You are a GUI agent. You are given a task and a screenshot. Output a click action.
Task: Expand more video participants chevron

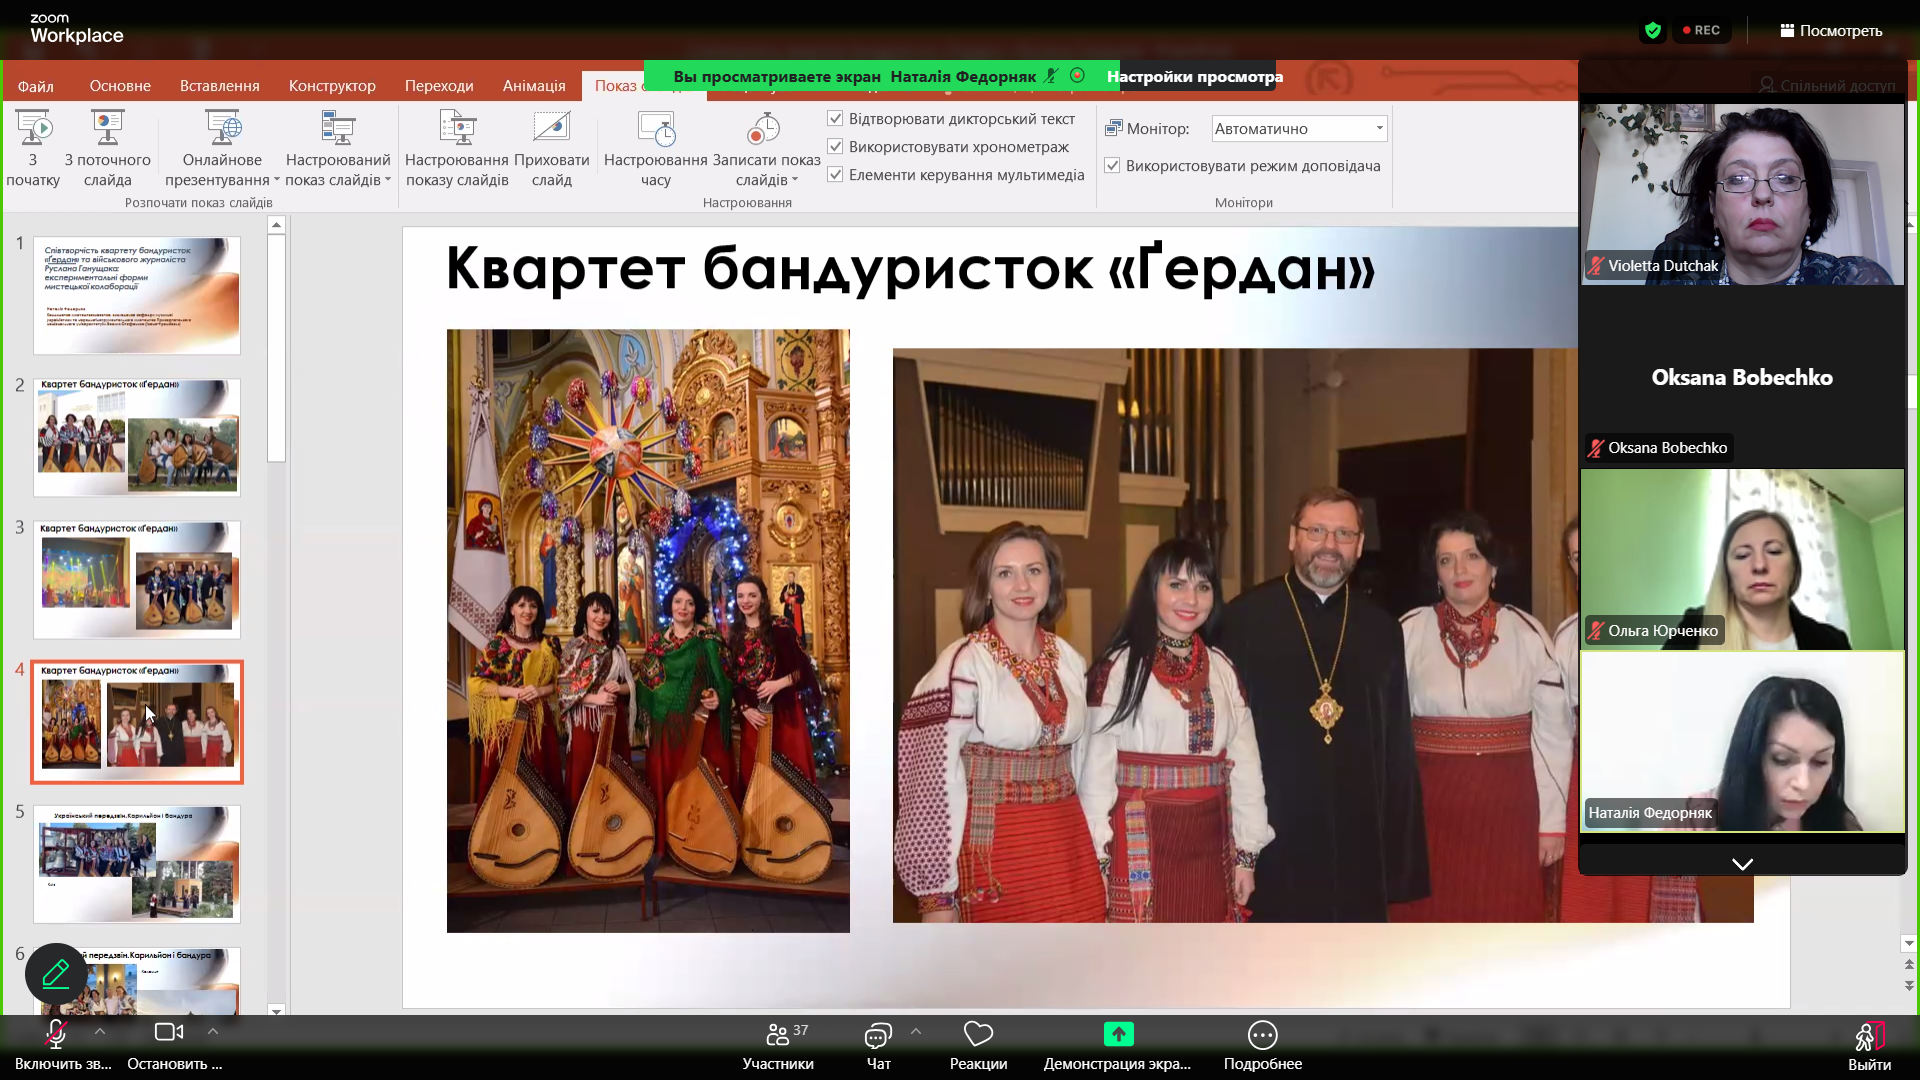click(x=1742, y=864)
